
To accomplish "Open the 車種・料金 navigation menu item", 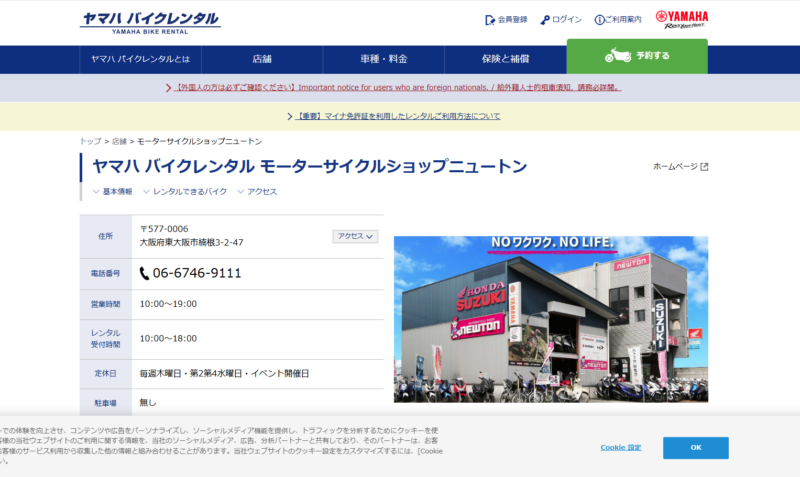I will 384,59.
